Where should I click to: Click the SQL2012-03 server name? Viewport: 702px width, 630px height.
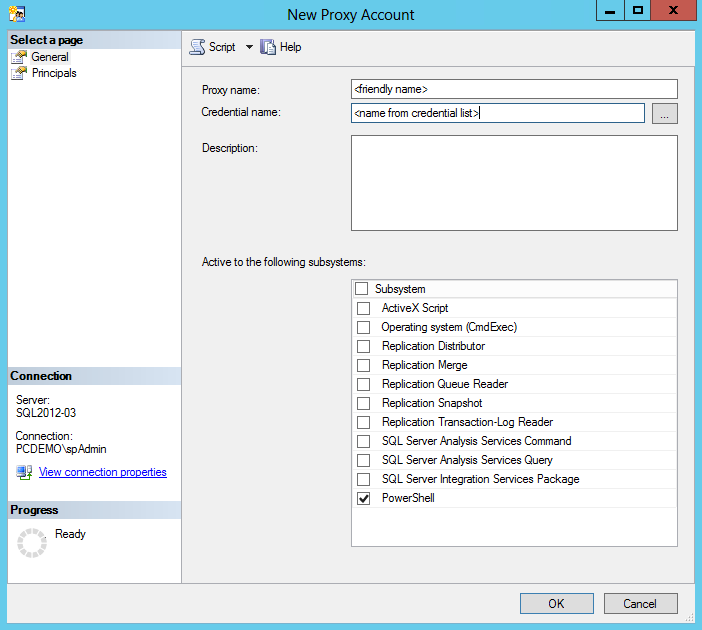tap(46, 413)
